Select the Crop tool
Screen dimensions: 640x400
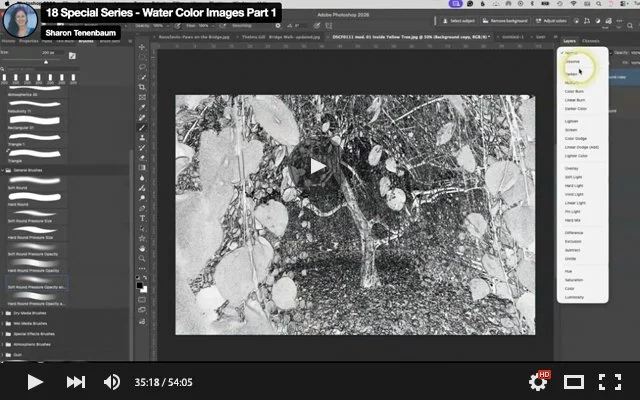click(x=142, y=87)
